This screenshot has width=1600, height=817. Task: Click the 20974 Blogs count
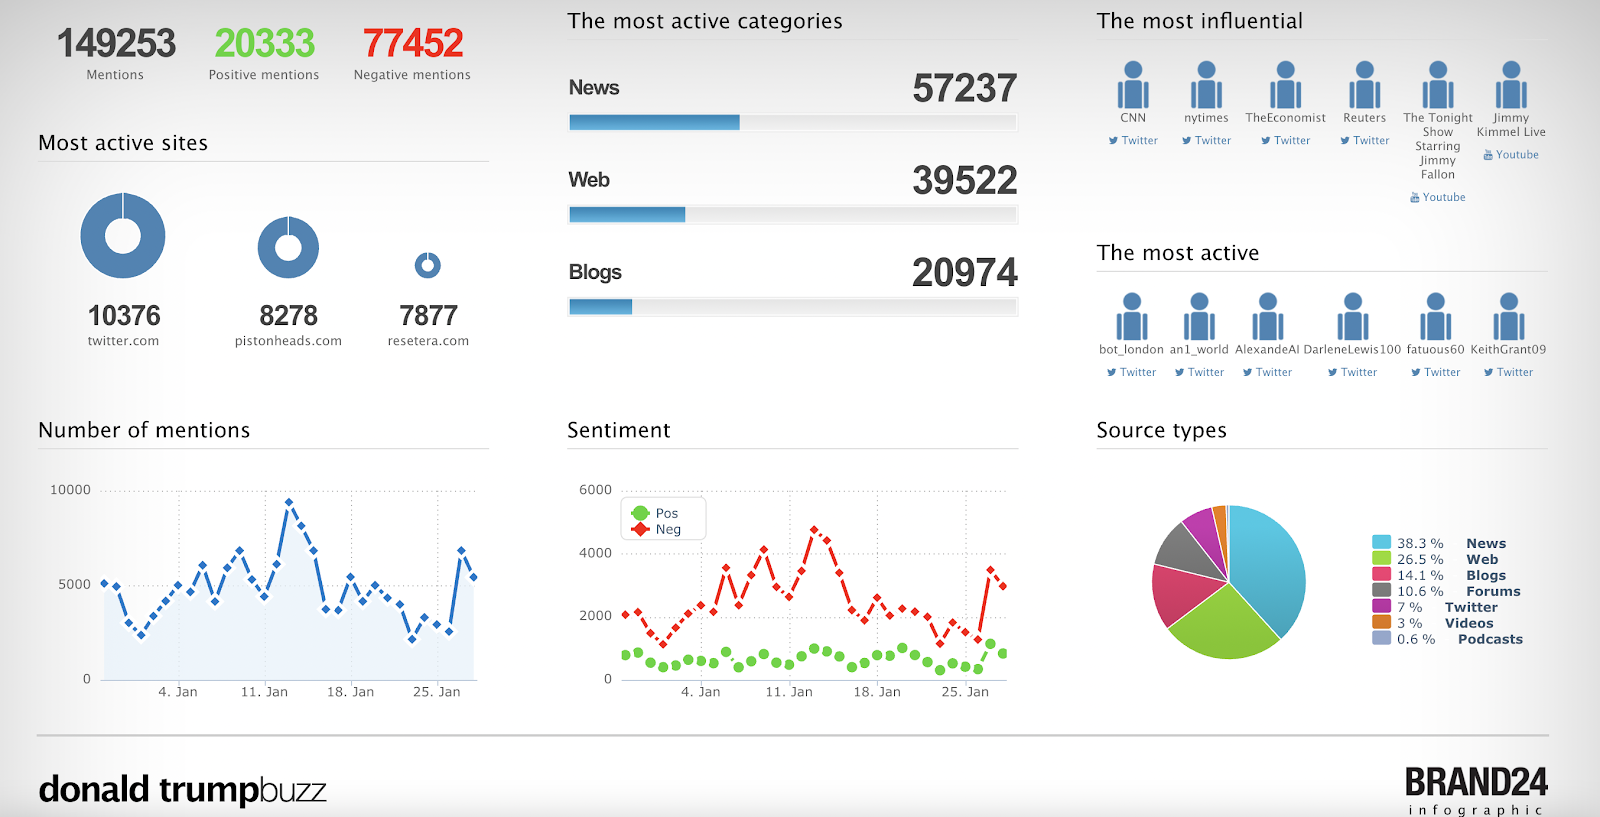tap(964, 272)
